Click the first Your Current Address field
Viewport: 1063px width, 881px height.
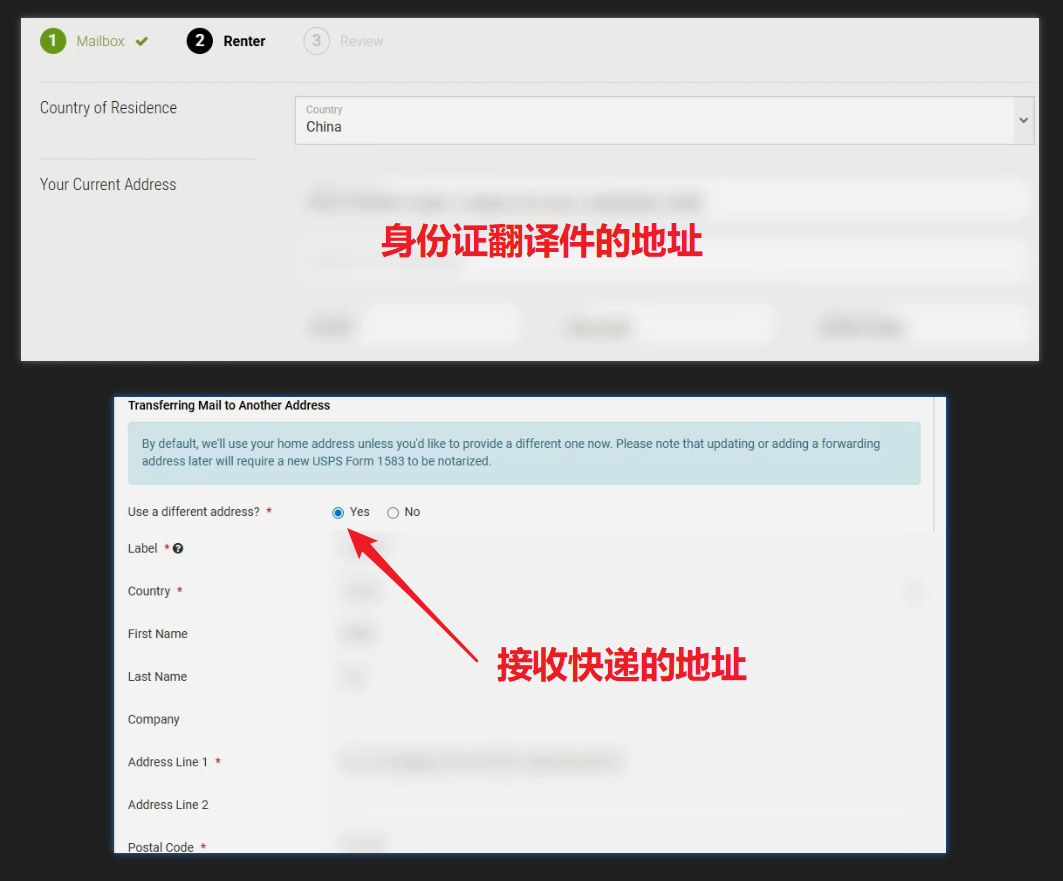(662, 200)
